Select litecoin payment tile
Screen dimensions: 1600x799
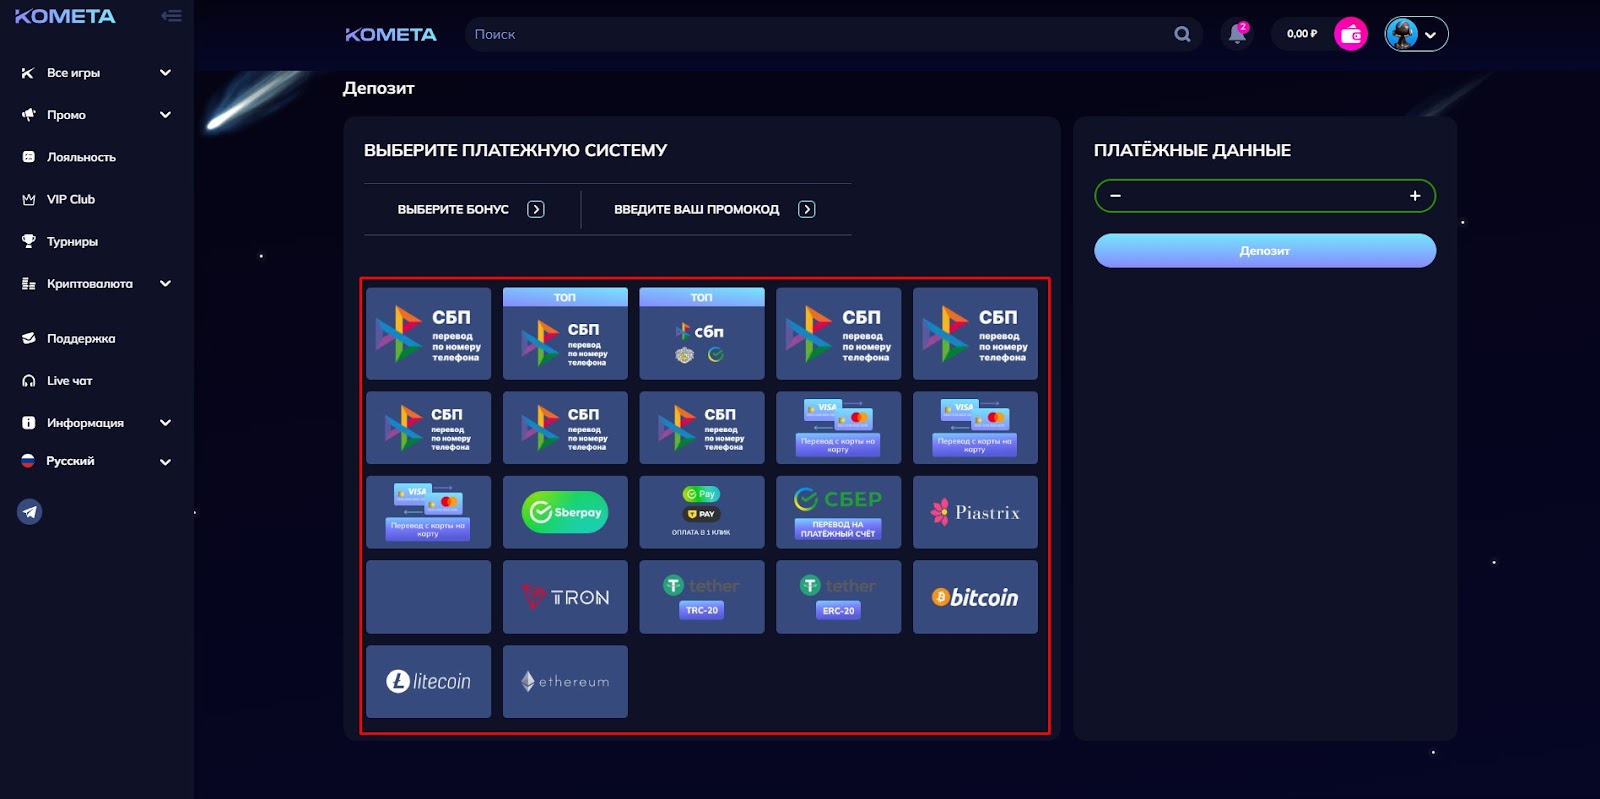pos(428,681)
